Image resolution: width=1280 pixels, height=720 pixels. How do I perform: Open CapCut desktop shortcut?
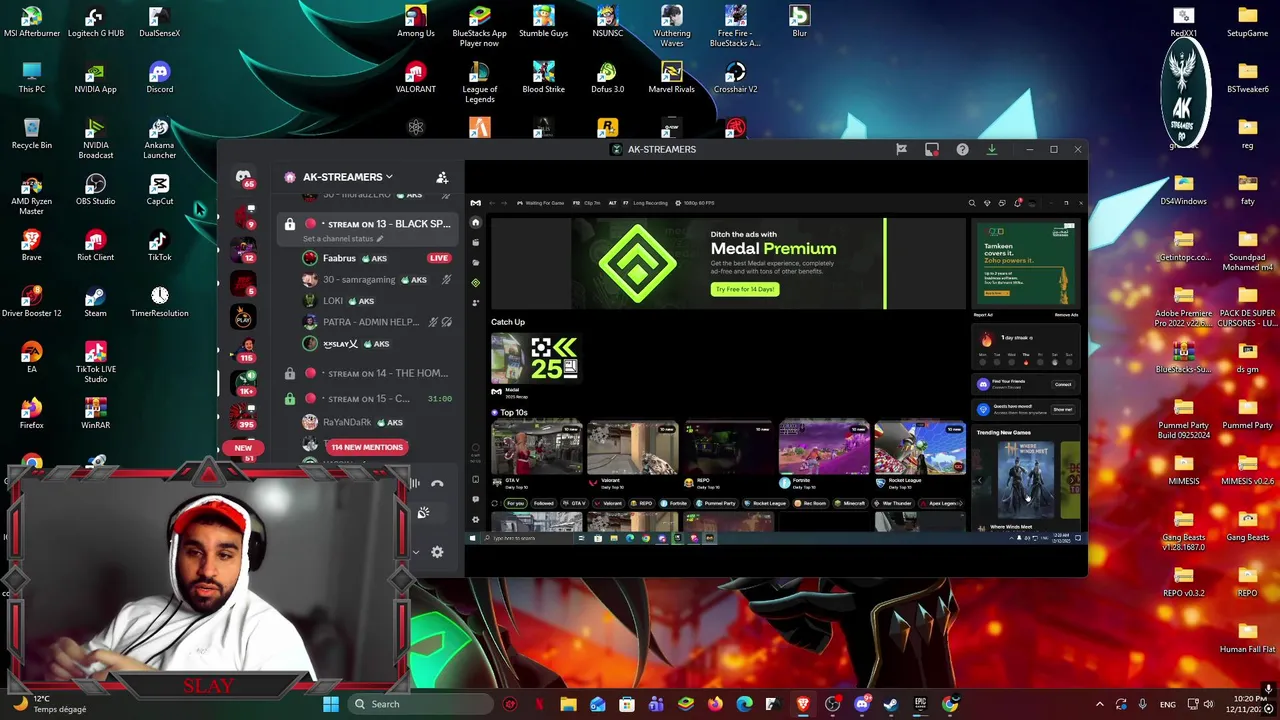(x=159, y=190)
